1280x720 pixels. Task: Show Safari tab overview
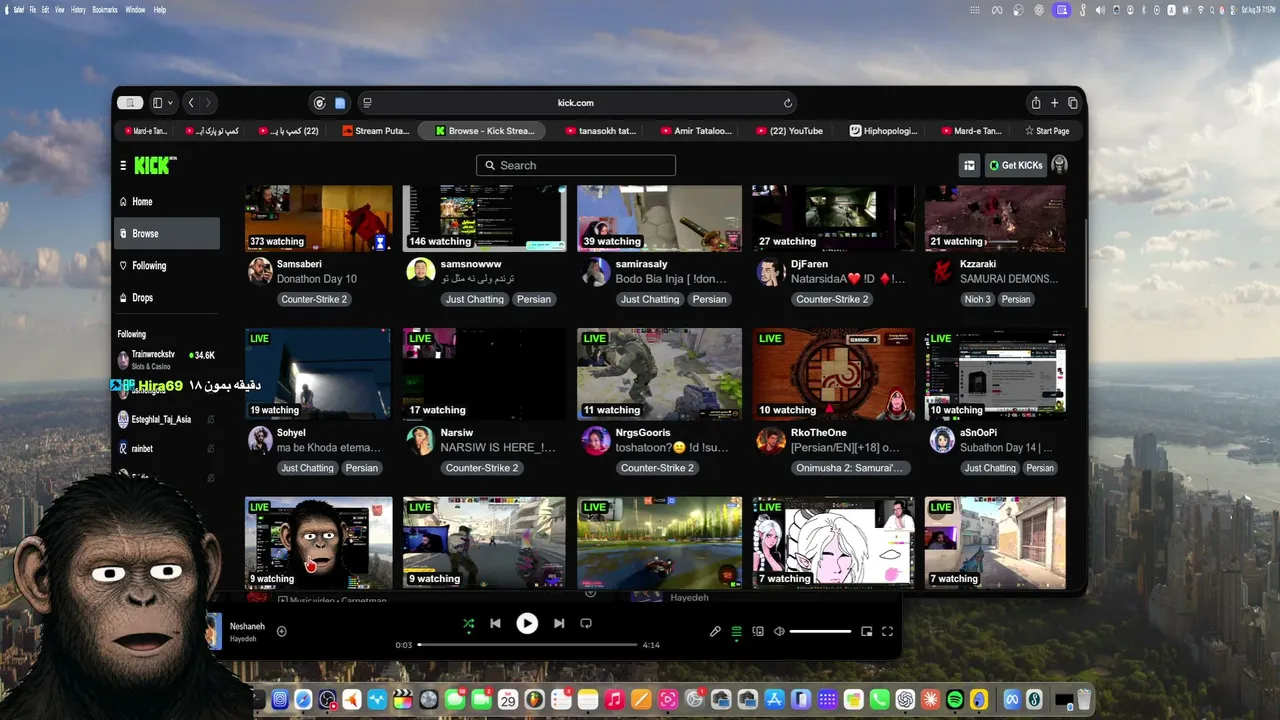[1072, 103]
